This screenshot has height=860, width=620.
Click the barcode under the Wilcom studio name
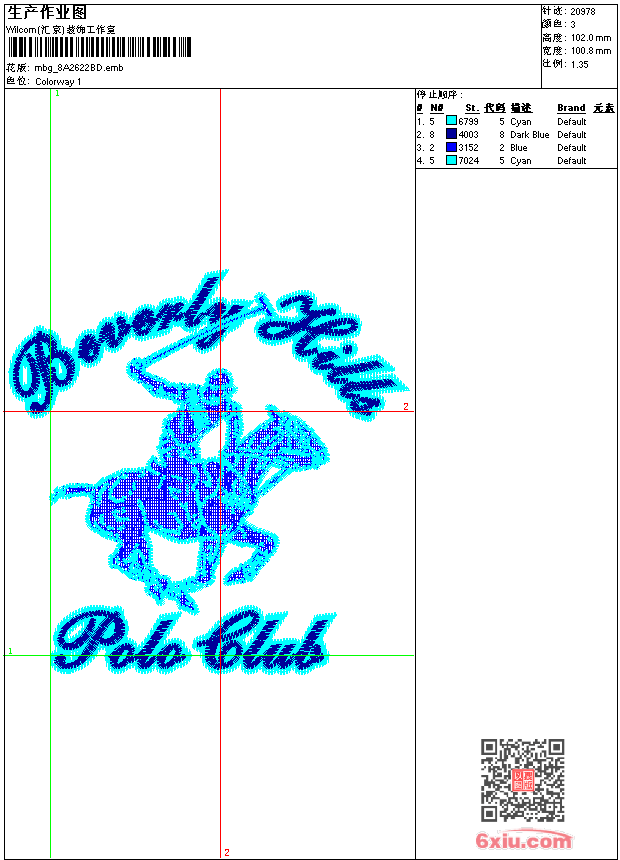tap(99, 47)
